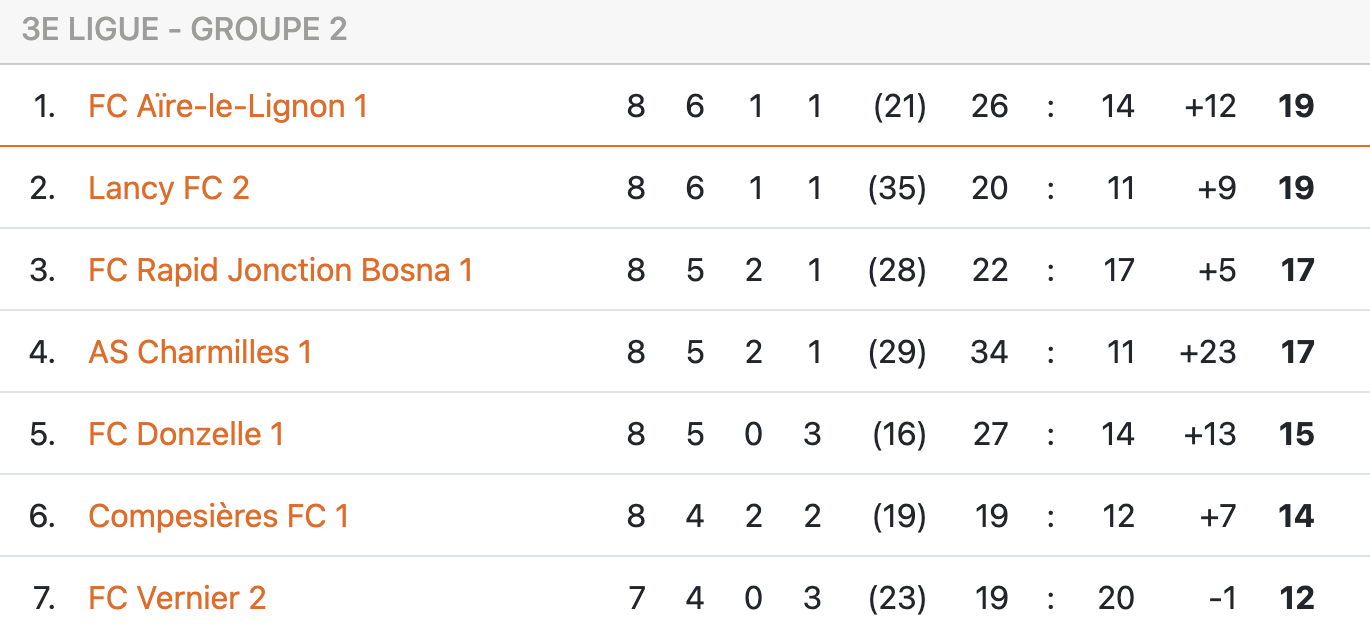Click FC Vernier 2's 7 matches played
The width and height of the screenshot is (1370, 634).
pyautogui.click(x=636, y=598)
